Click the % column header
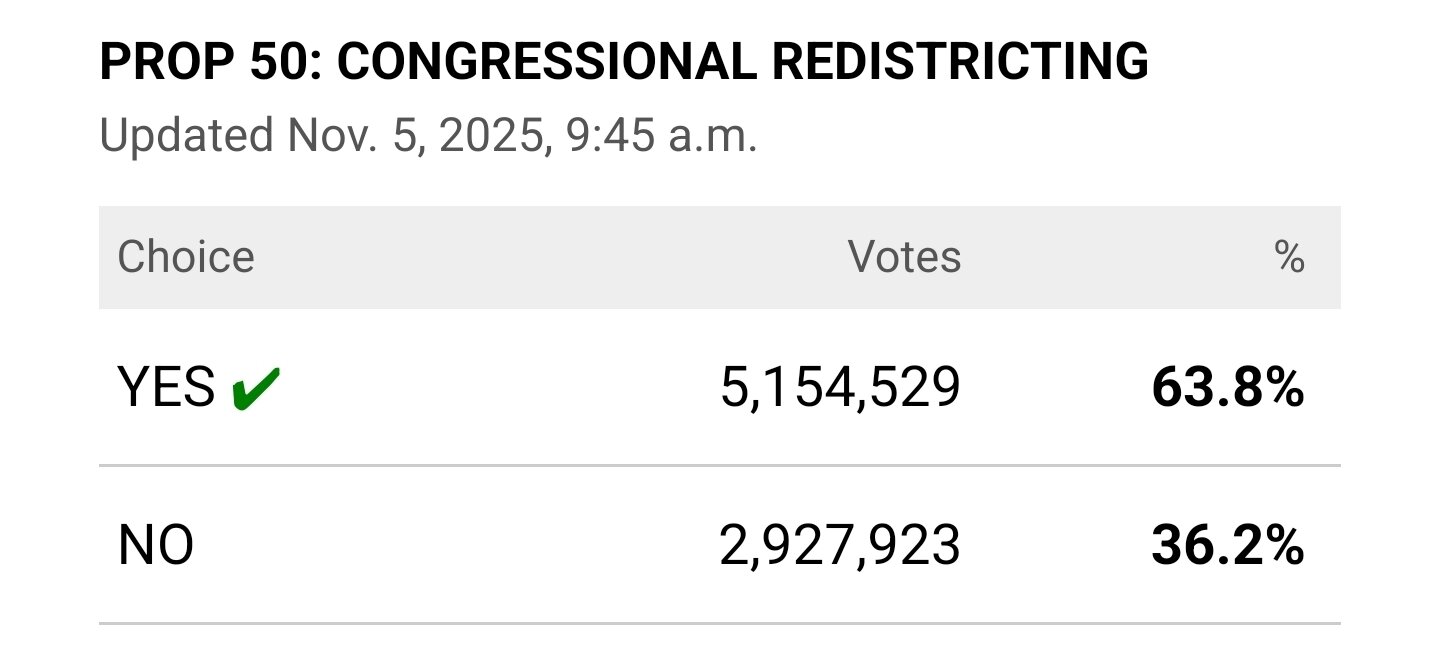Viewport: 1440px width, 652px height. coord(1289,257)
